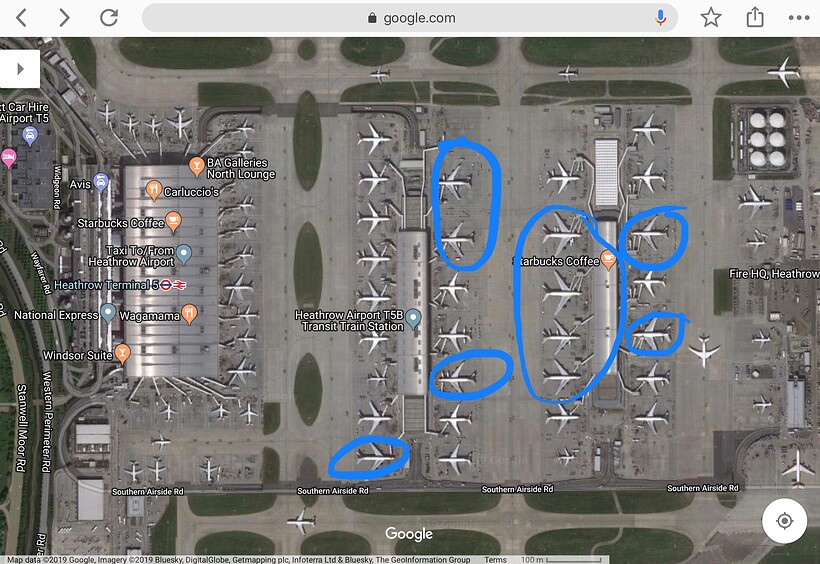Reload the page with the refresh icon
Viewport: 820px width, 564px height.
coord(109,17)
